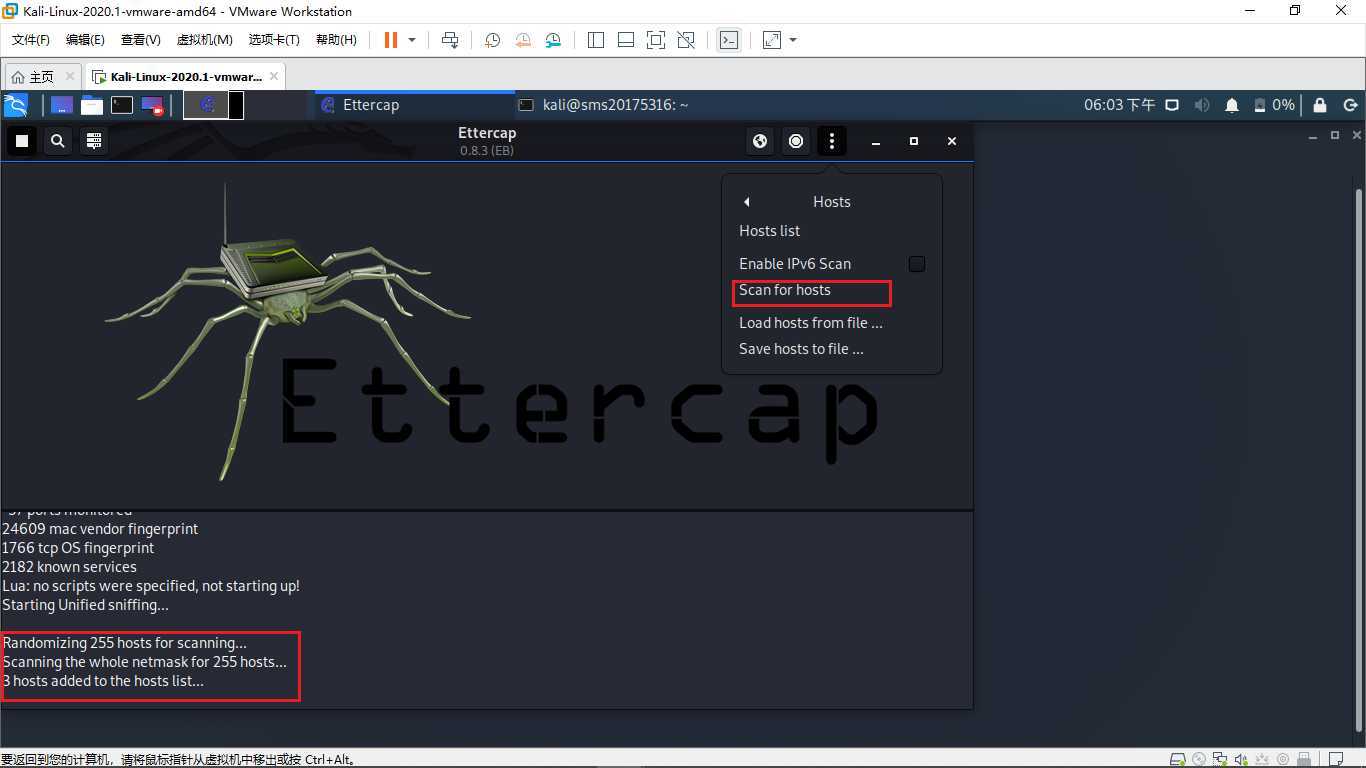Open VMware snapshot manager
Image resolution: width=1366 pixels, height=768 pixels.
(x=554, y=40)
